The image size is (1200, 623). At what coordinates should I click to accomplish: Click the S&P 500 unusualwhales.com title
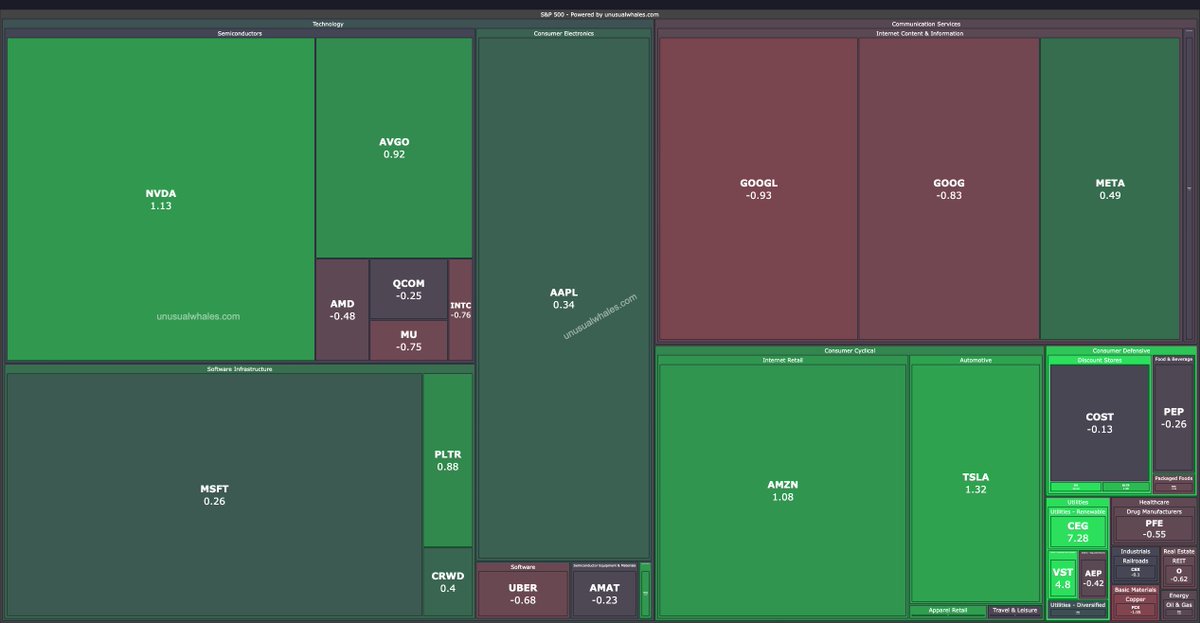tap(599, 14)
